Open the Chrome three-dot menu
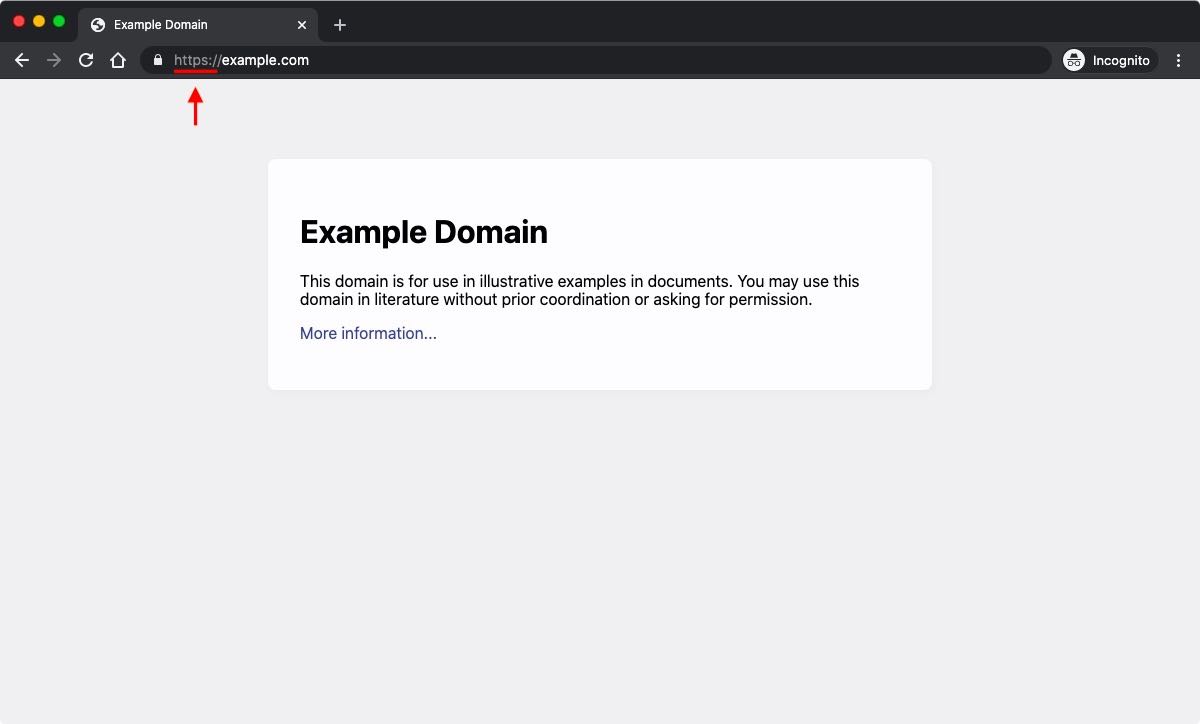Image resolution: width=1200 pixels, height=724 pixels. pyautogui.click(x=1178, y=60)
